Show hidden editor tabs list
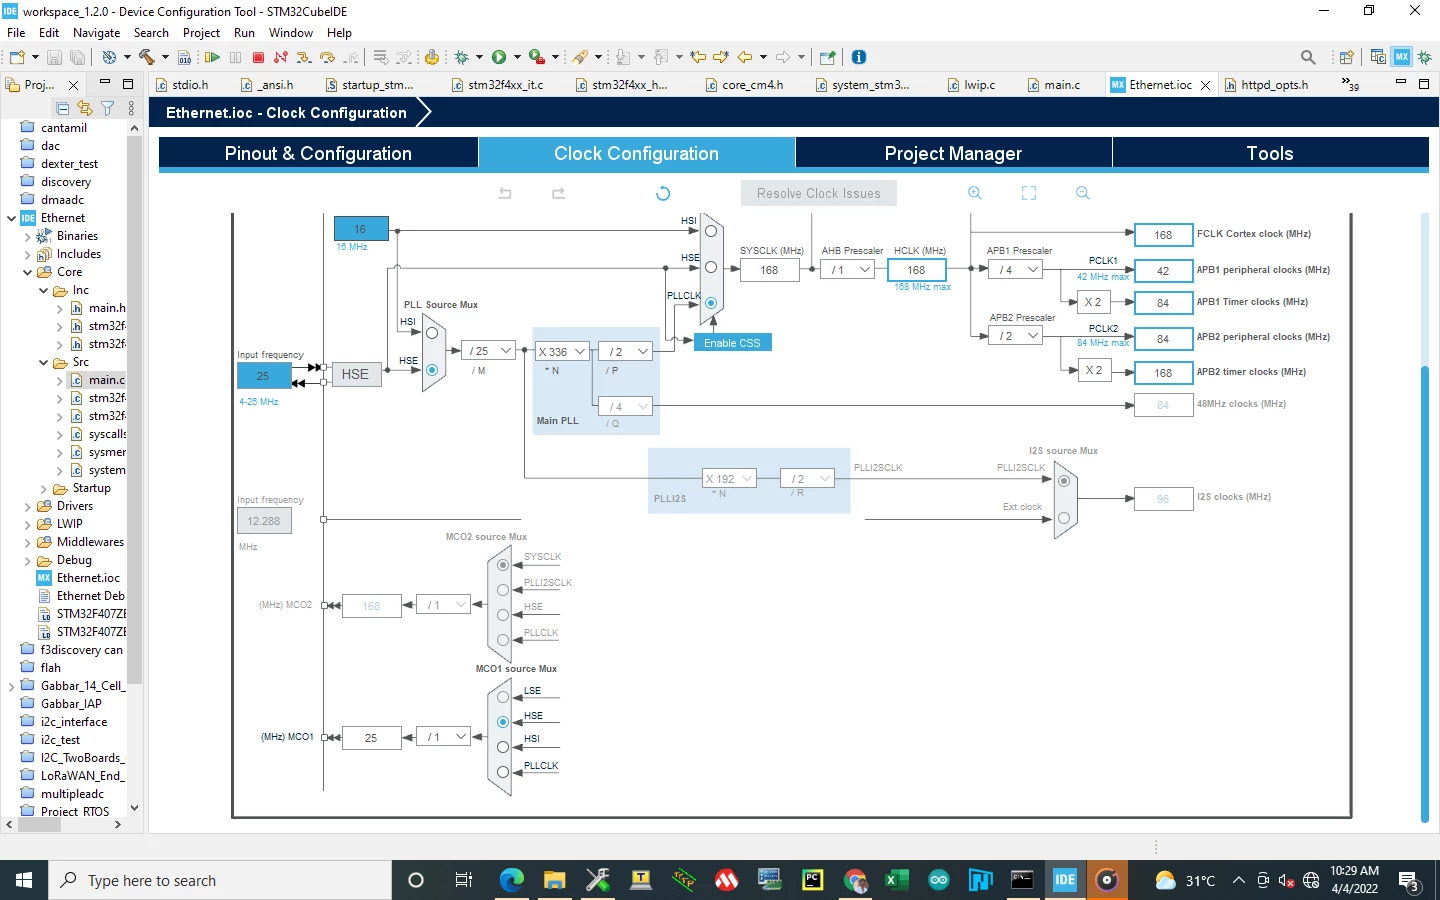 coord(1350,84)
